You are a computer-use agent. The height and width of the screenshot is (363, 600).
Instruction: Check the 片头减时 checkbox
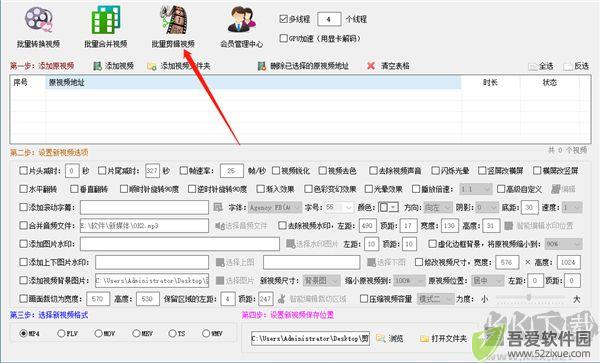point(23,171)
